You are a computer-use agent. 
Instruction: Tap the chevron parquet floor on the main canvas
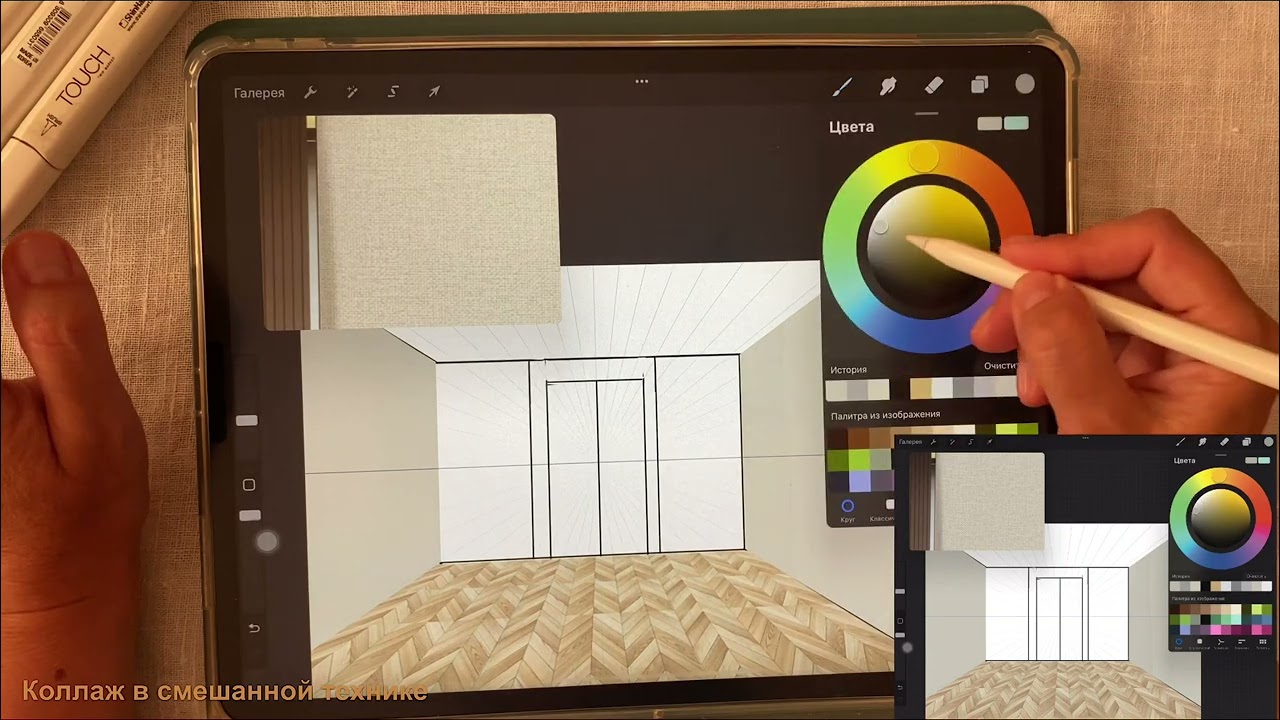point(600,615)
